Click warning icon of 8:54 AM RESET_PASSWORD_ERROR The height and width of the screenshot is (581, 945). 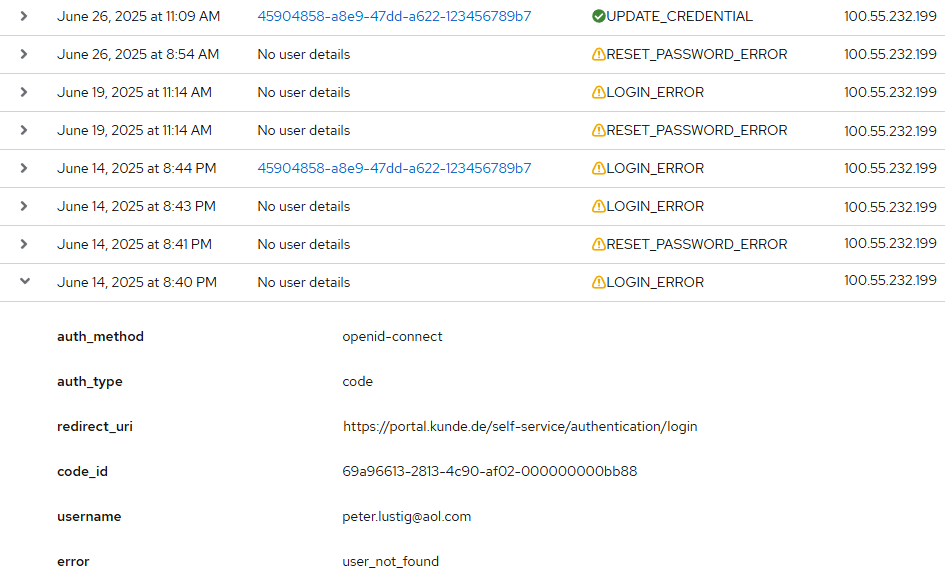(x=598, y=54)
